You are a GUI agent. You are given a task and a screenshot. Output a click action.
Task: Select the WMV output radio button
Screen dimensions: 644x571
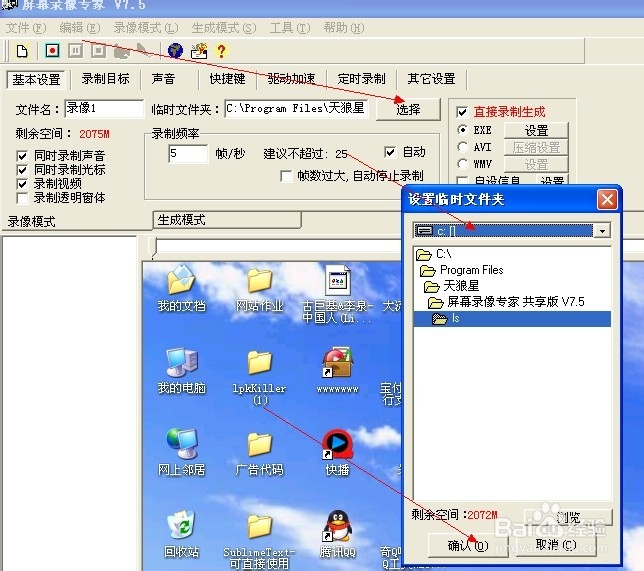click(x=462, y=164)
